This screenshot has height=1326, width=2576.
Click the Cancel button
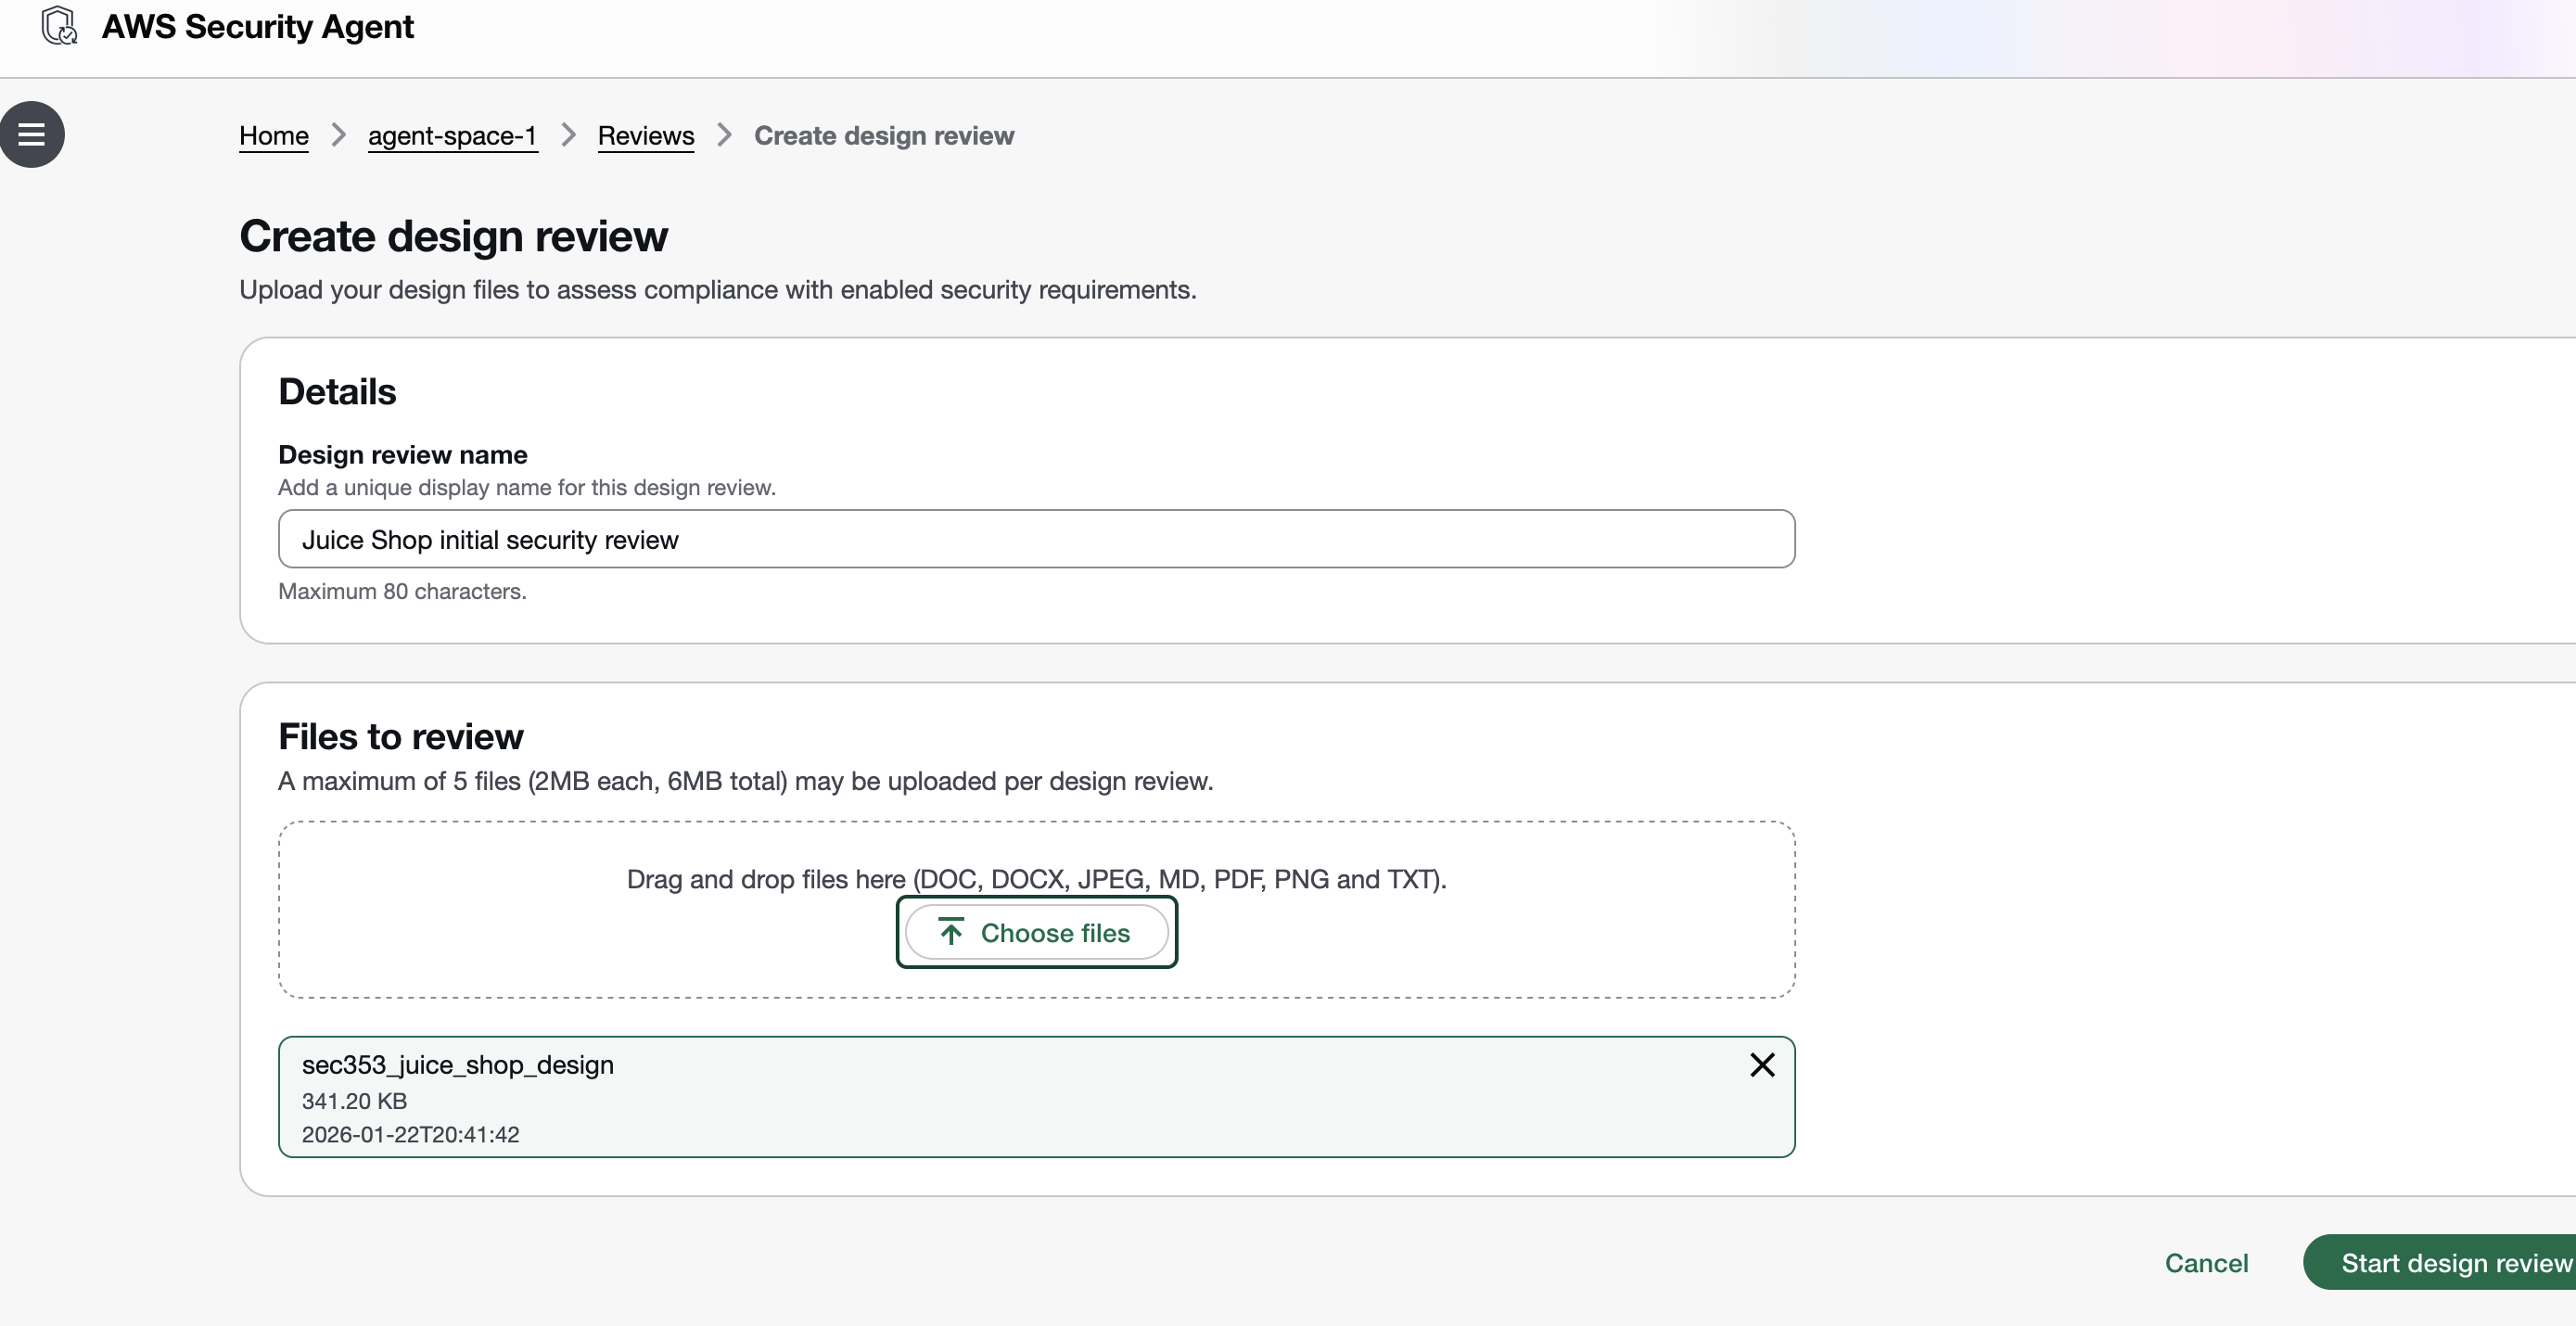[x=2206, y=1262]
